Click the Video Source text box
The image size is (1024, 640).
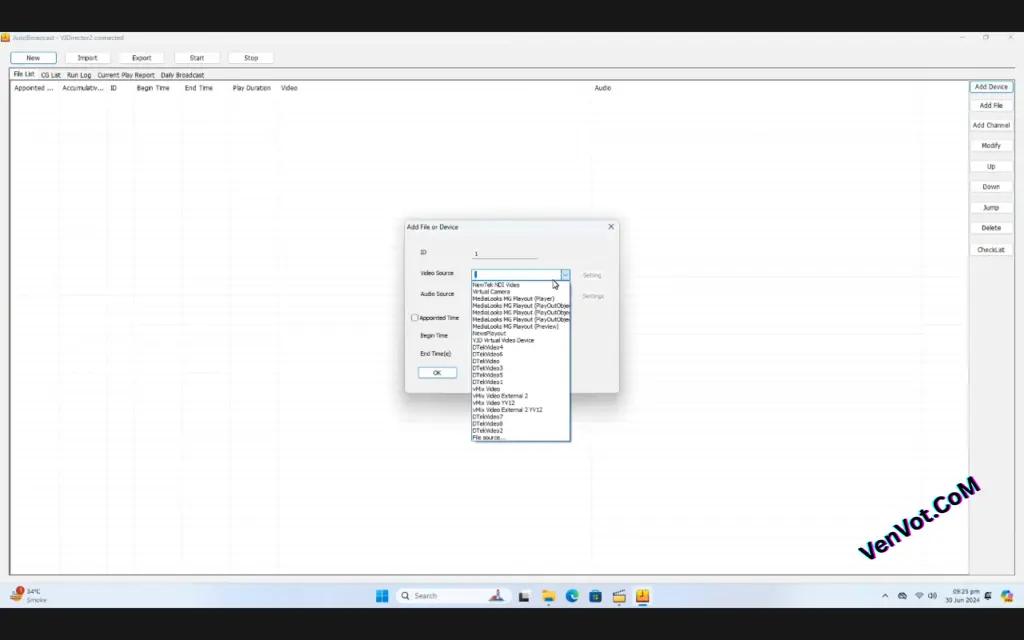[x=516, y=275]
